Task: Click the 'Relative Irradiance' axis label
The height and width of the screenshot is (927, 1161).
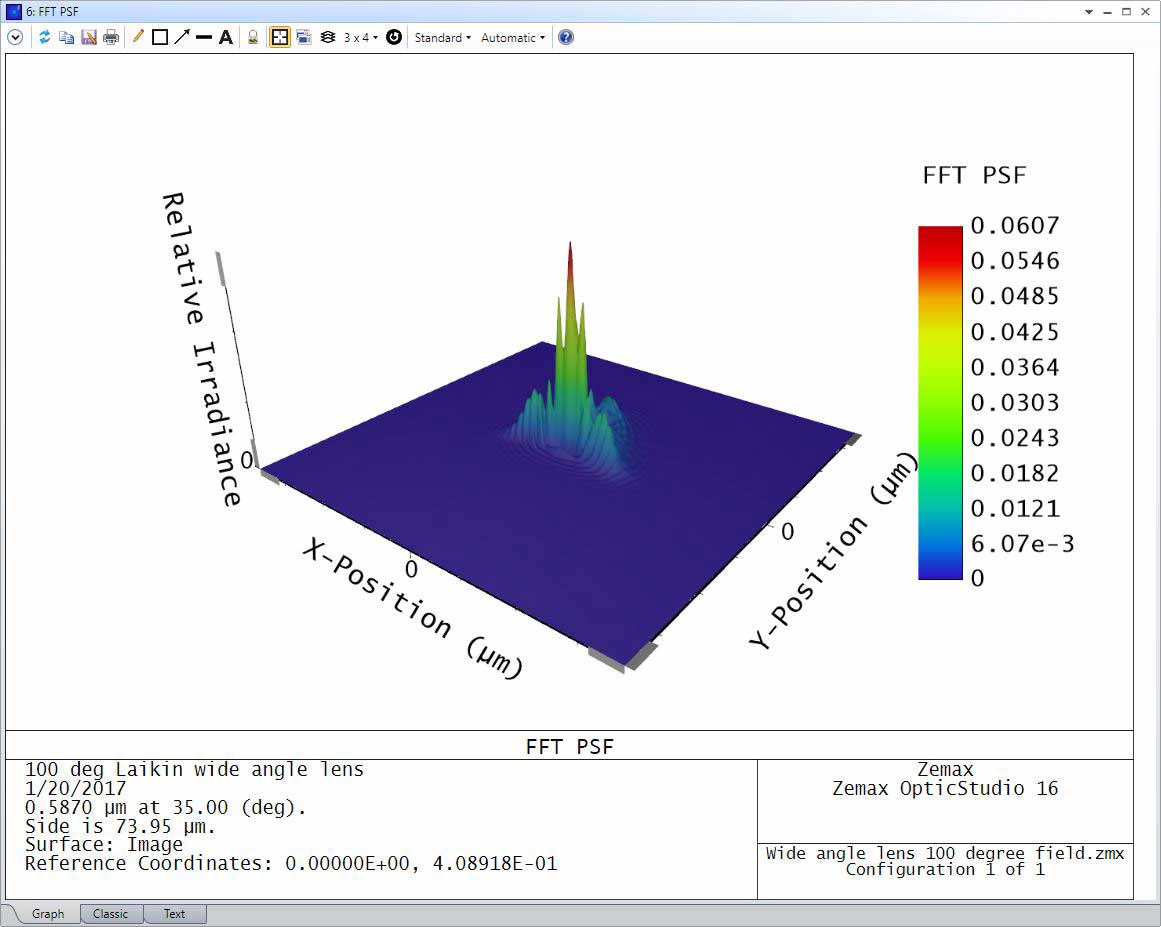Action: click(x=201, y=349)
